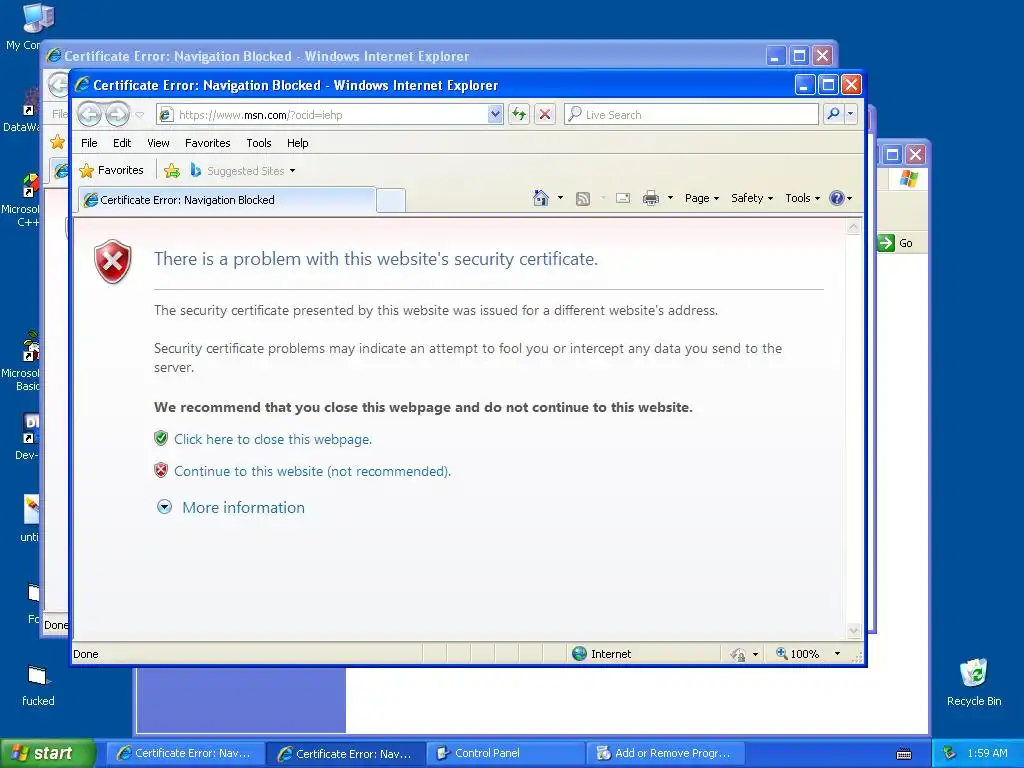The width and height of the screenshot is (1024, 768).
Task: Click the green Refresh page icon
Action: (x=519, y=115)
